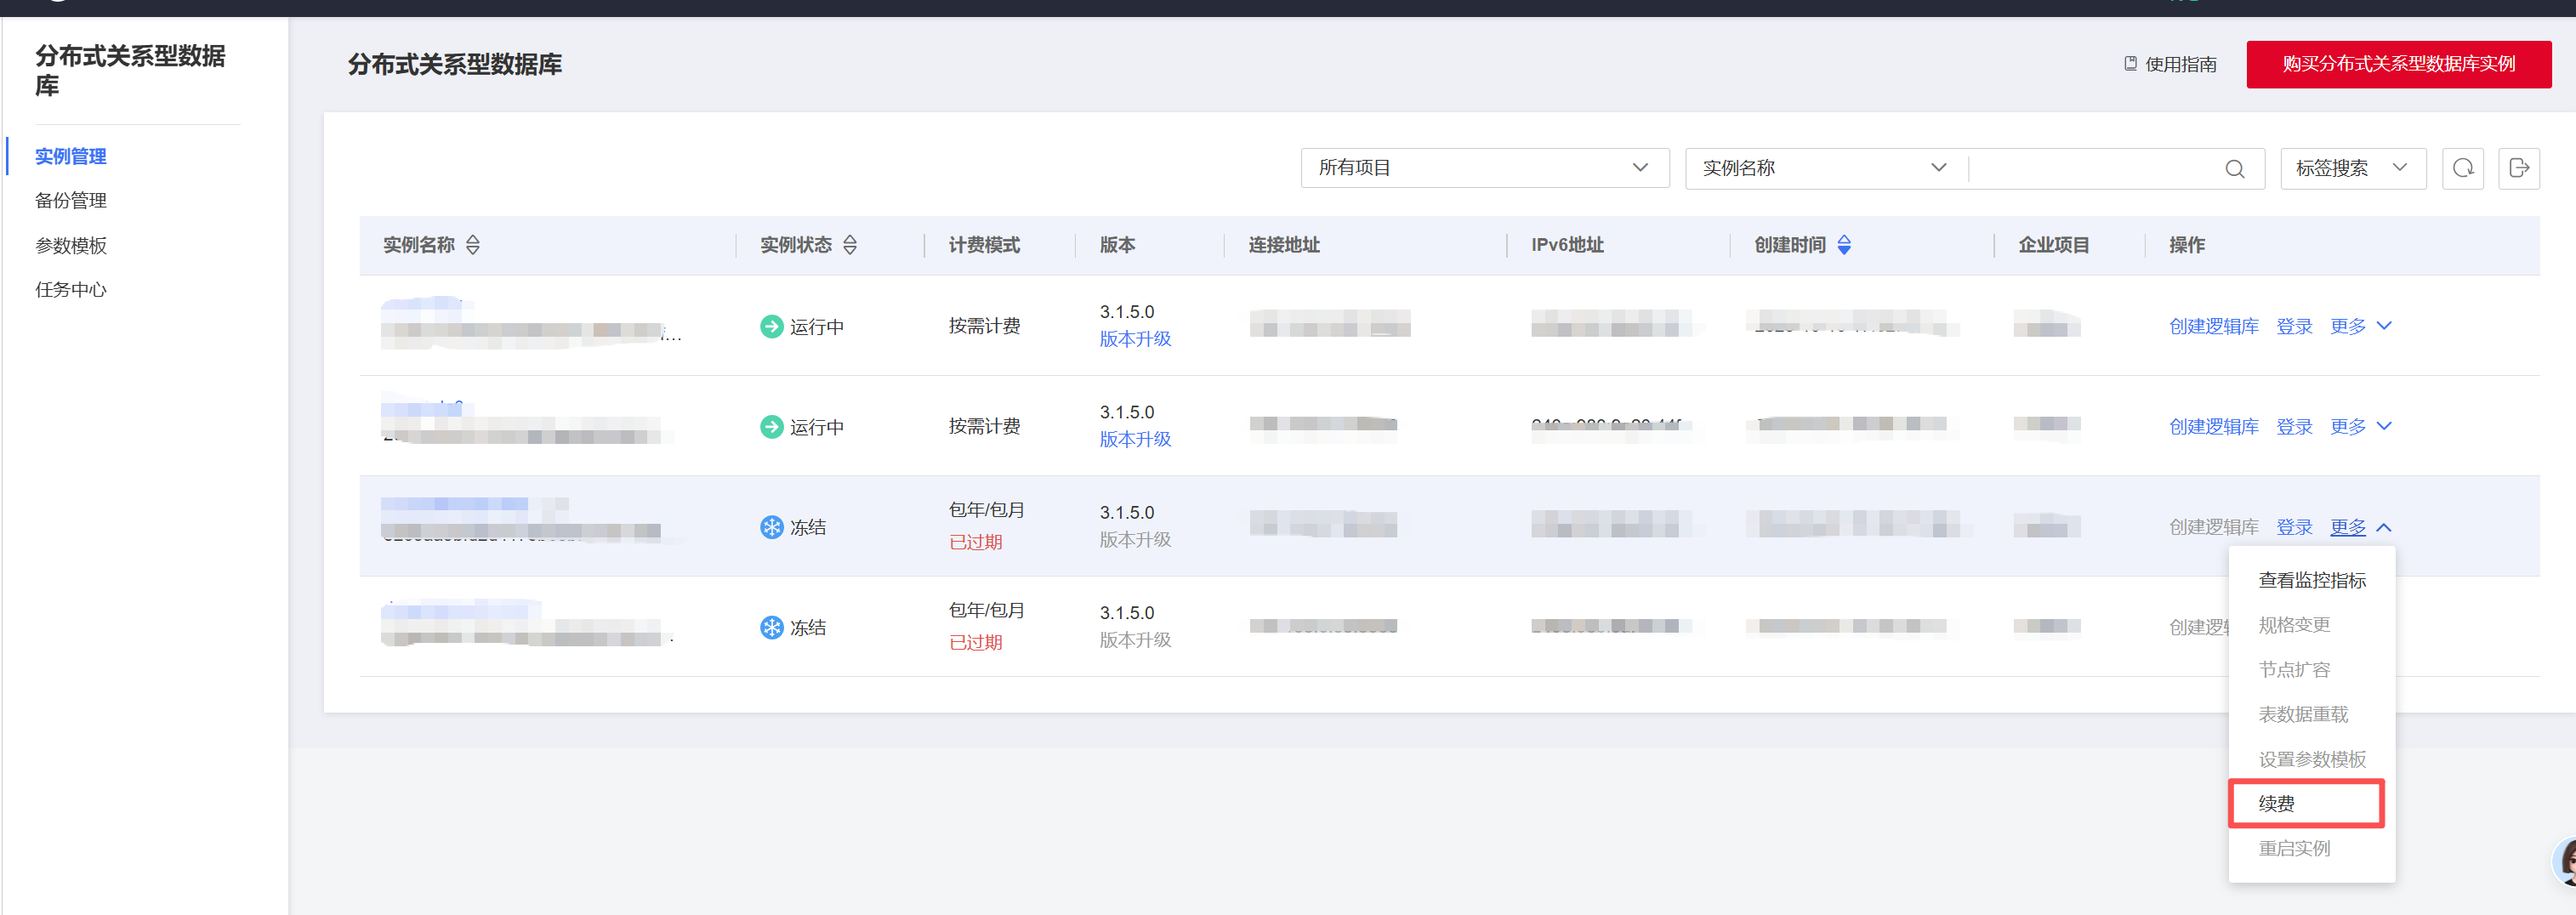Viewport: 2576px width, 915px height.
Task: Click 登录 link on second instance row
Action: 2294,427
